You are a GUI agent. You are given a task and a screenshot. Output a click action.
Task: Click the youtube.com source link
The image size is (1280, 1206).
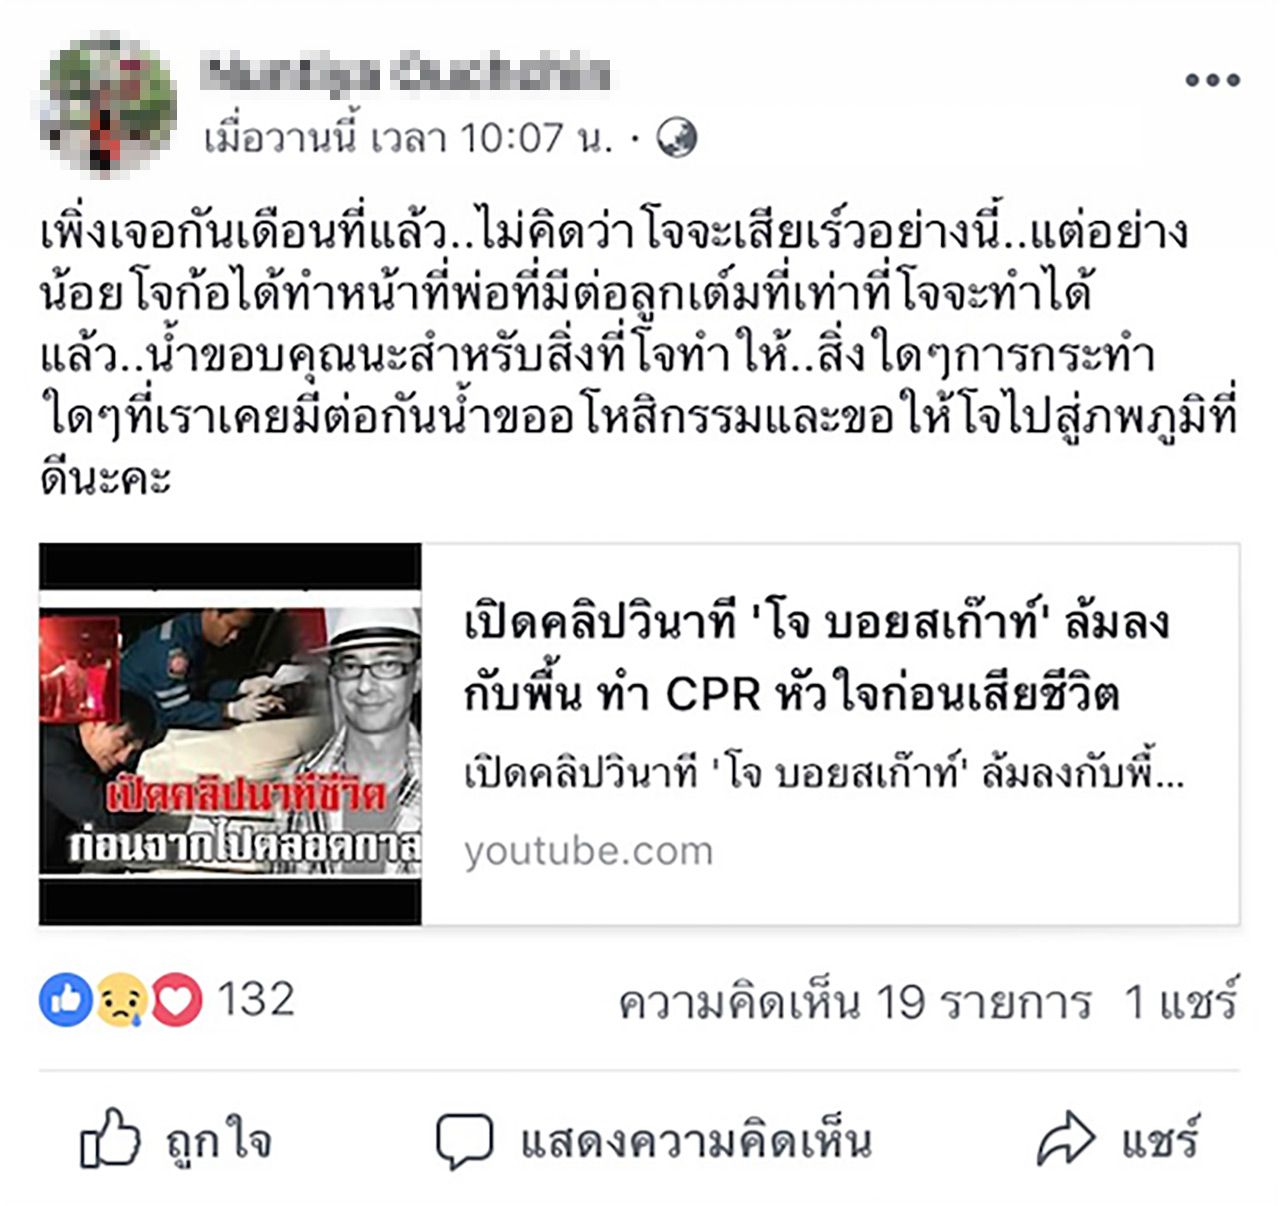pos(588,851)
